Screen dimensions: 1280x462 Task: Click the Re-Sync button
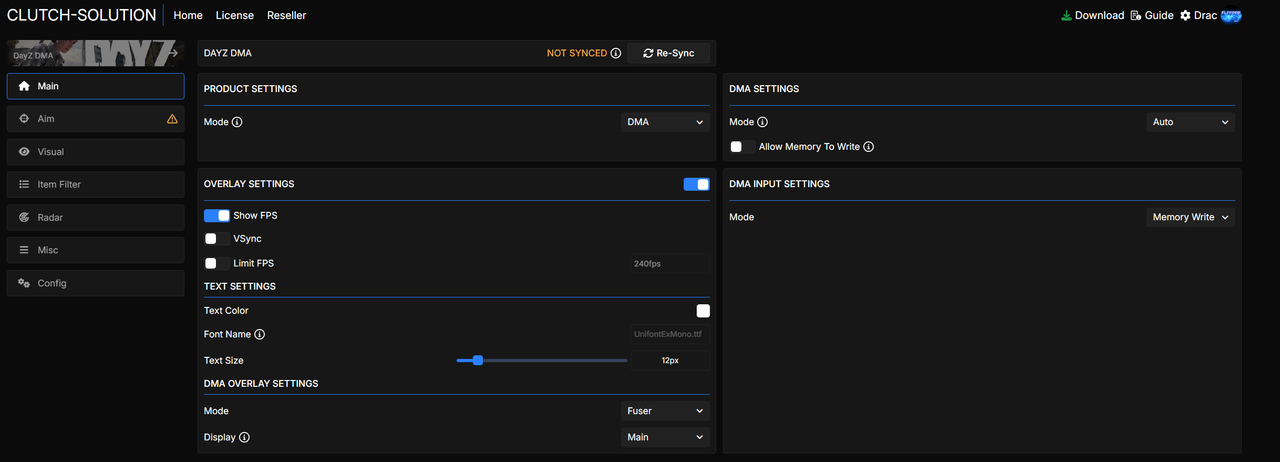(669, 53)
